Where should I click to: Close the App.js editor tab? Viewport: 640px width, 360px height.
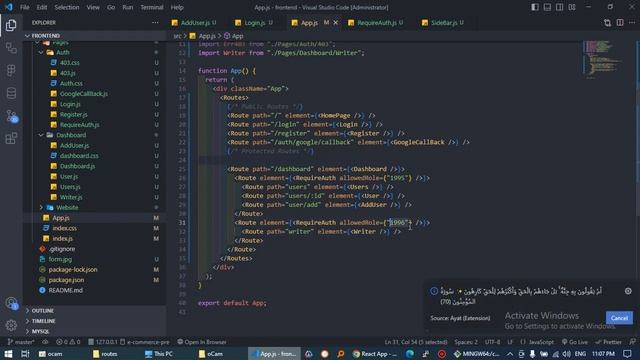click(x=336, y=23)
